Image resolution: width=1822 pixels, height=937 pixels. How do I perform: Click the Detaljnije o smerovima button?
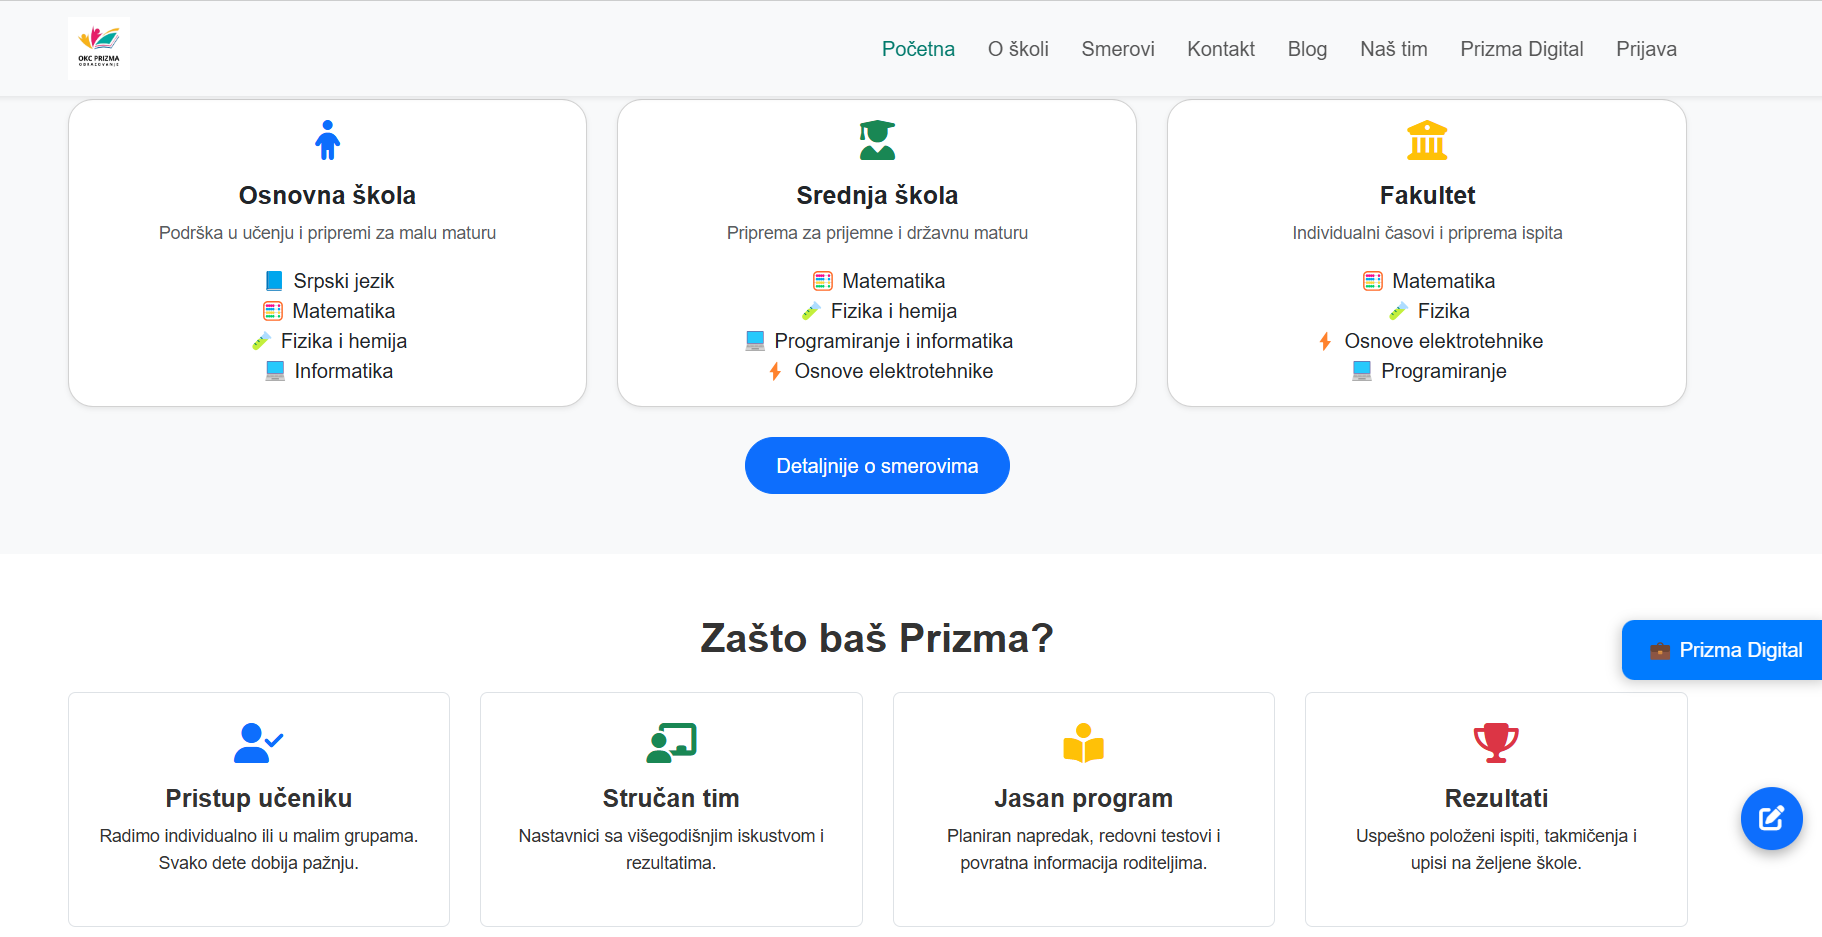[877, 465]
